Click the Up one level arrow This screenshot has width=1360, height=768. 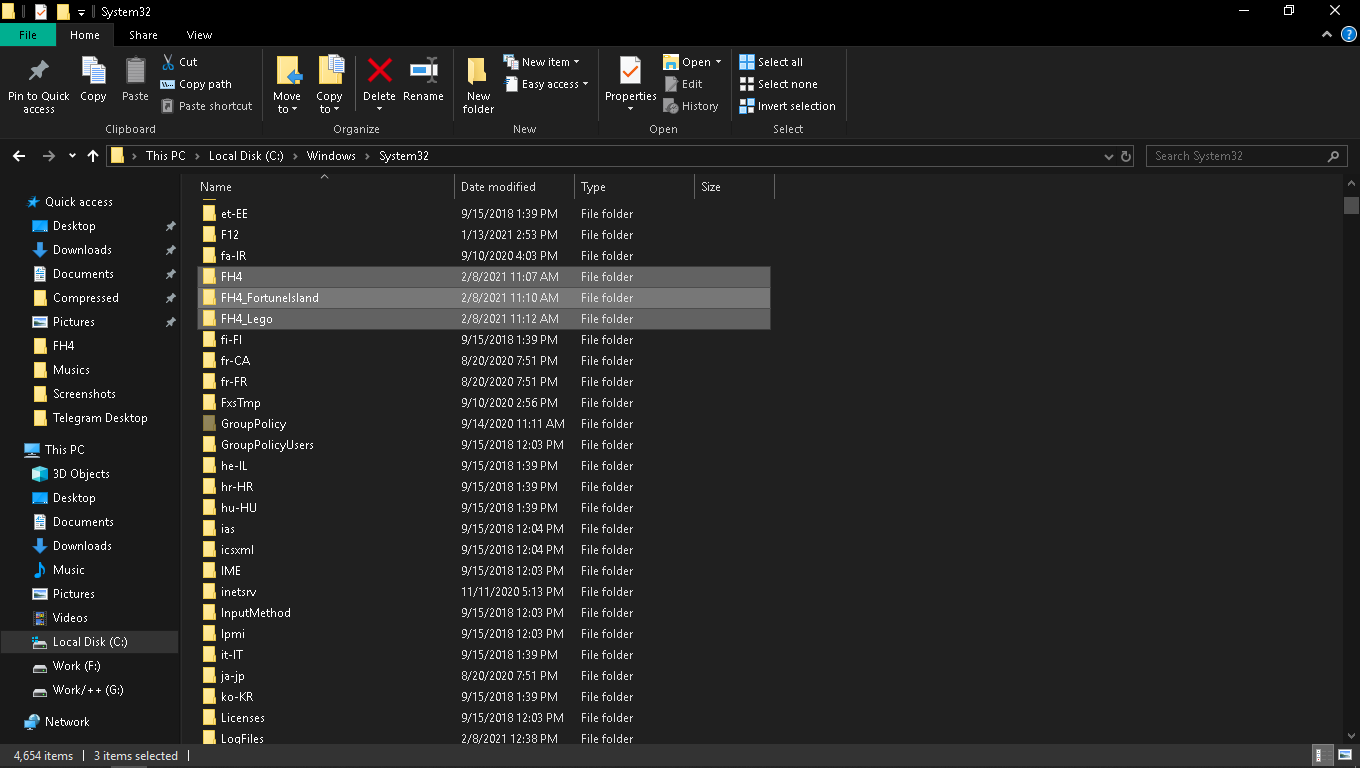point(93,156)
